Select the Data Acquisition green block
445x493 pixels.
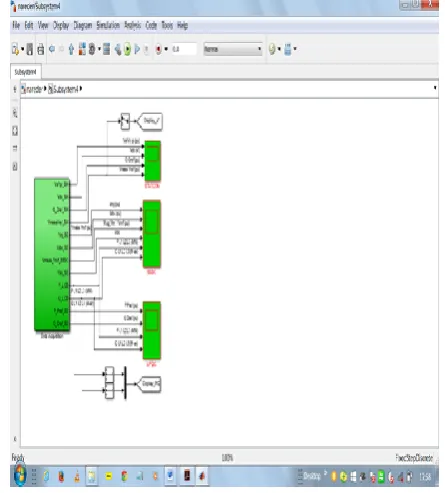click(52, 255)
